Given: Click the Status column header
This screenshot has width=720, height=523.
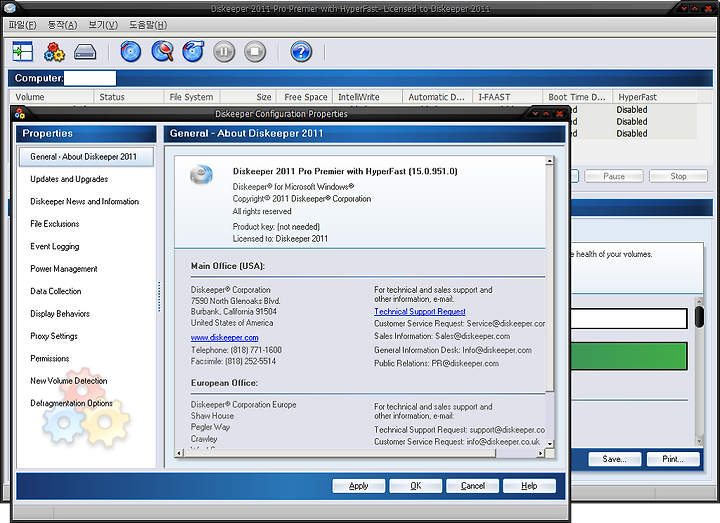Looking at the screenshot, I should [129, 97].
